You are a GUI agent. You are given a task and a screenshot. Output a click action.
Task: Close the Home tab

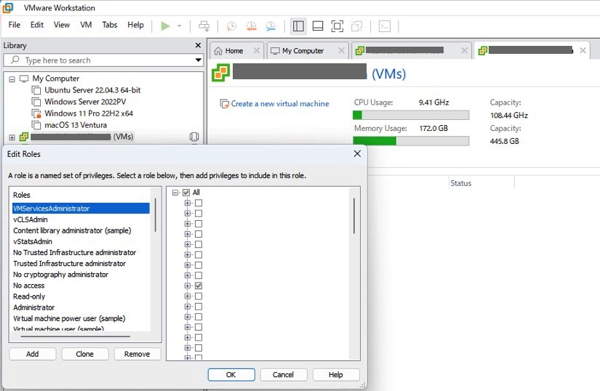[256, 51]
